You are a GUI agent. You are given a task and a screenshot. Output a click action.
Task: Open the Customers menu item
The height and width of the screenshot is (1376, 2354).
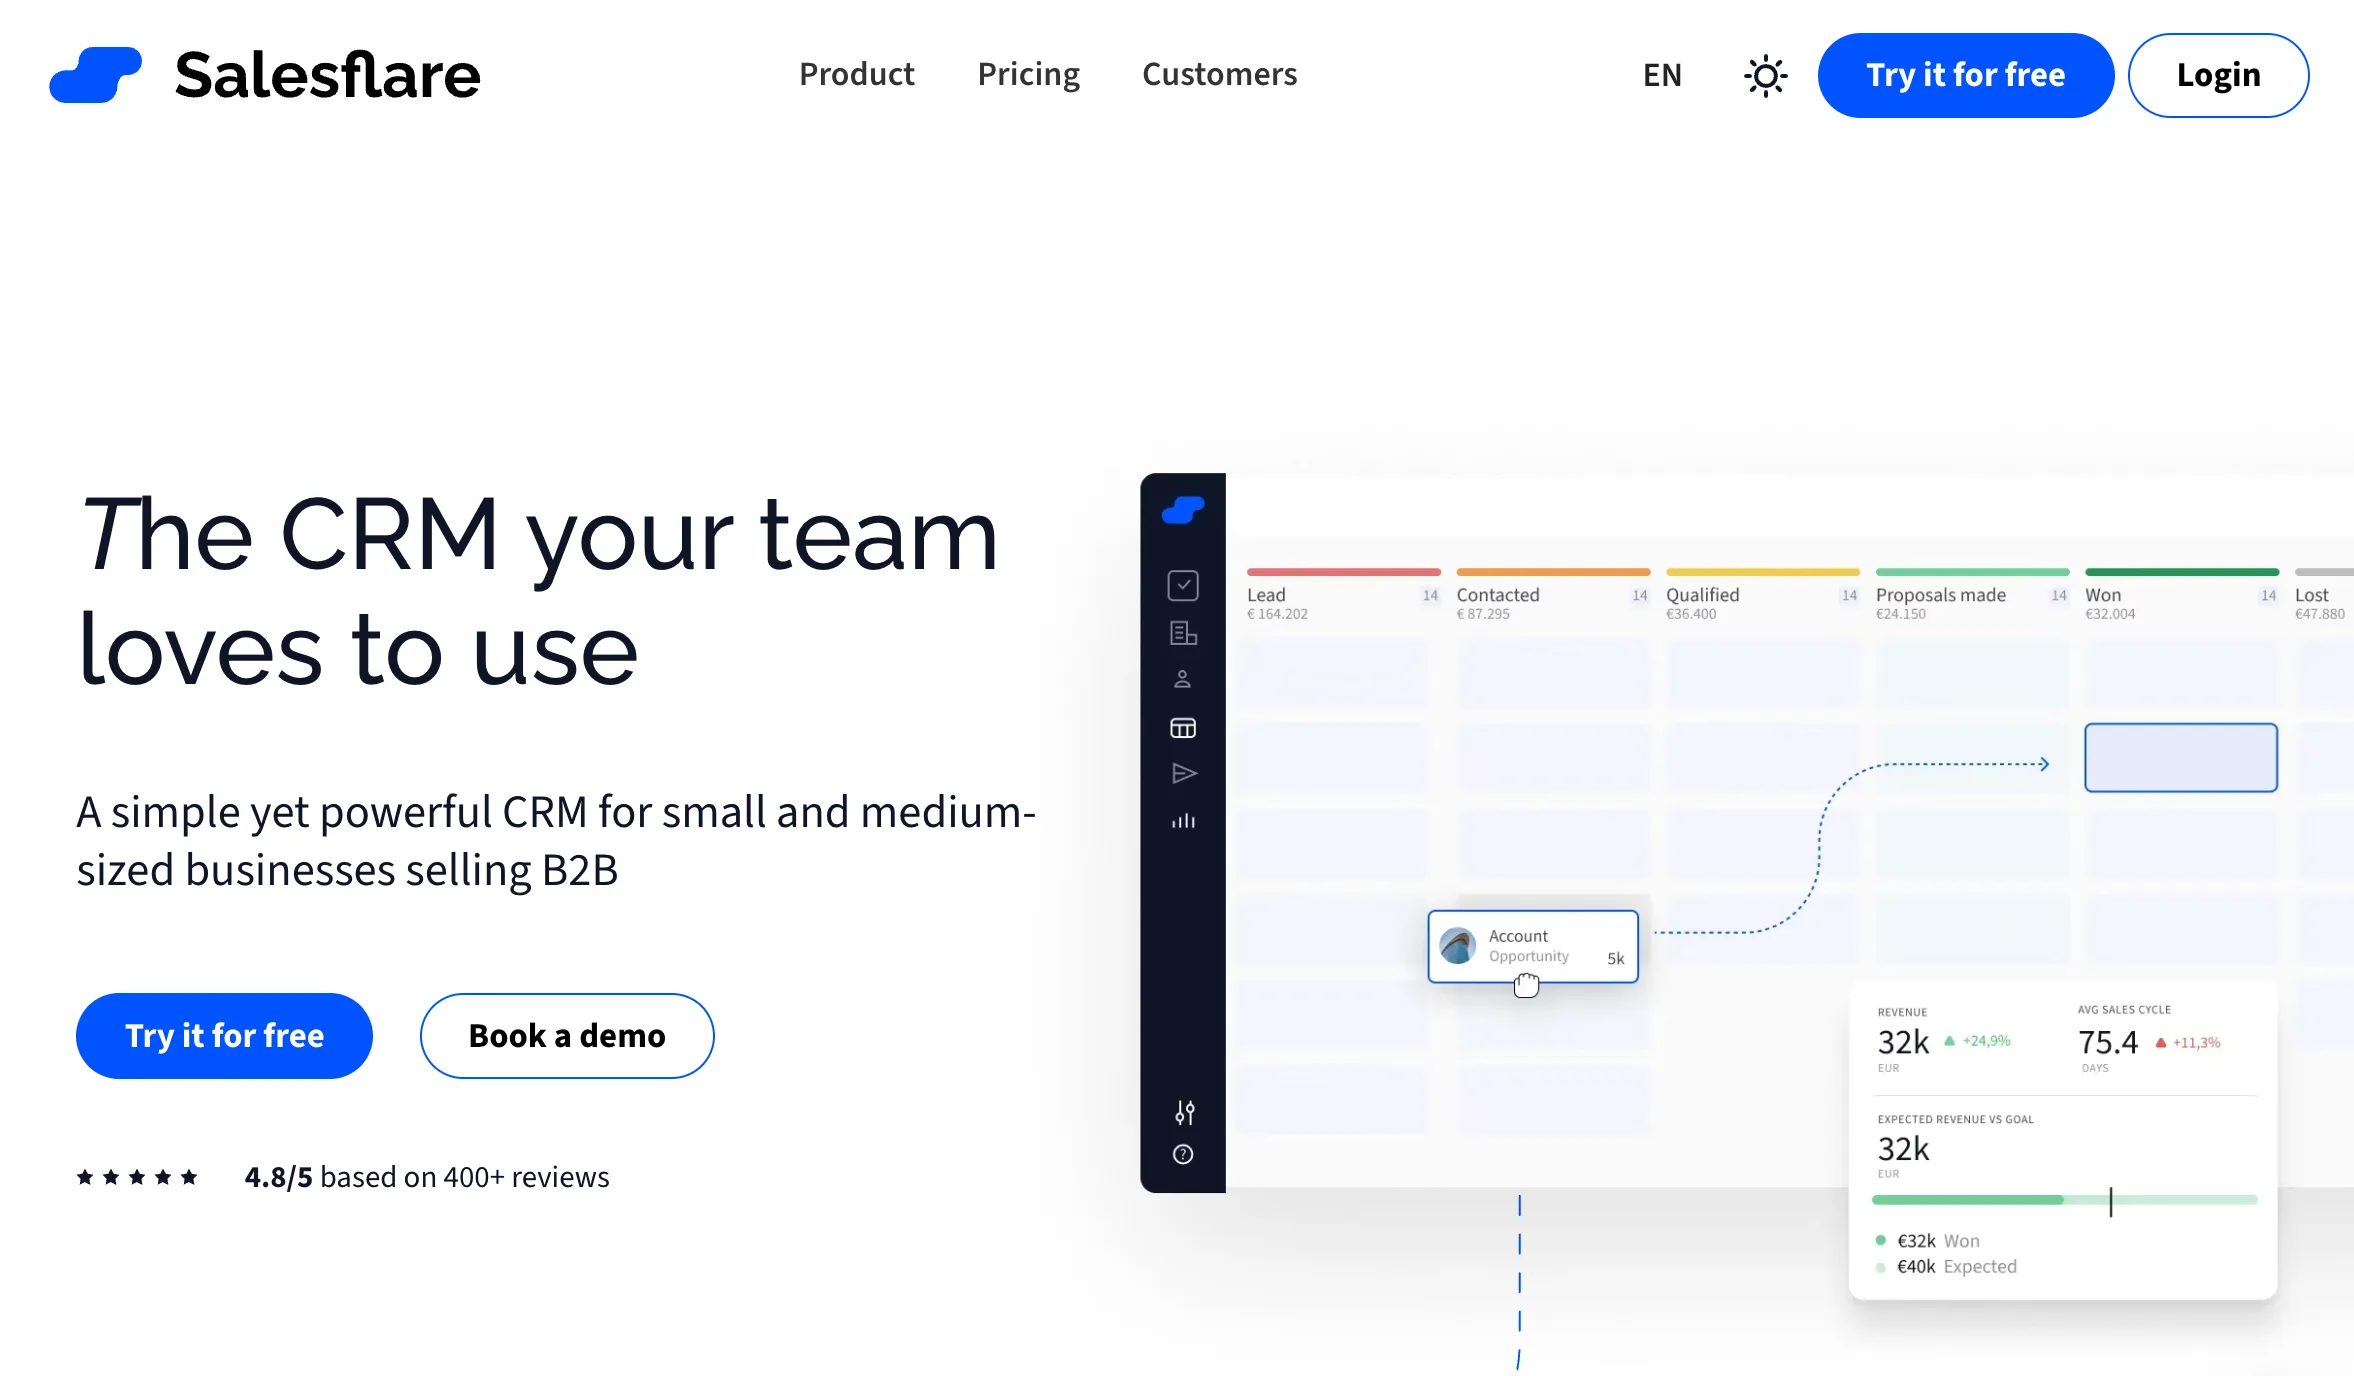point(1219,74)
